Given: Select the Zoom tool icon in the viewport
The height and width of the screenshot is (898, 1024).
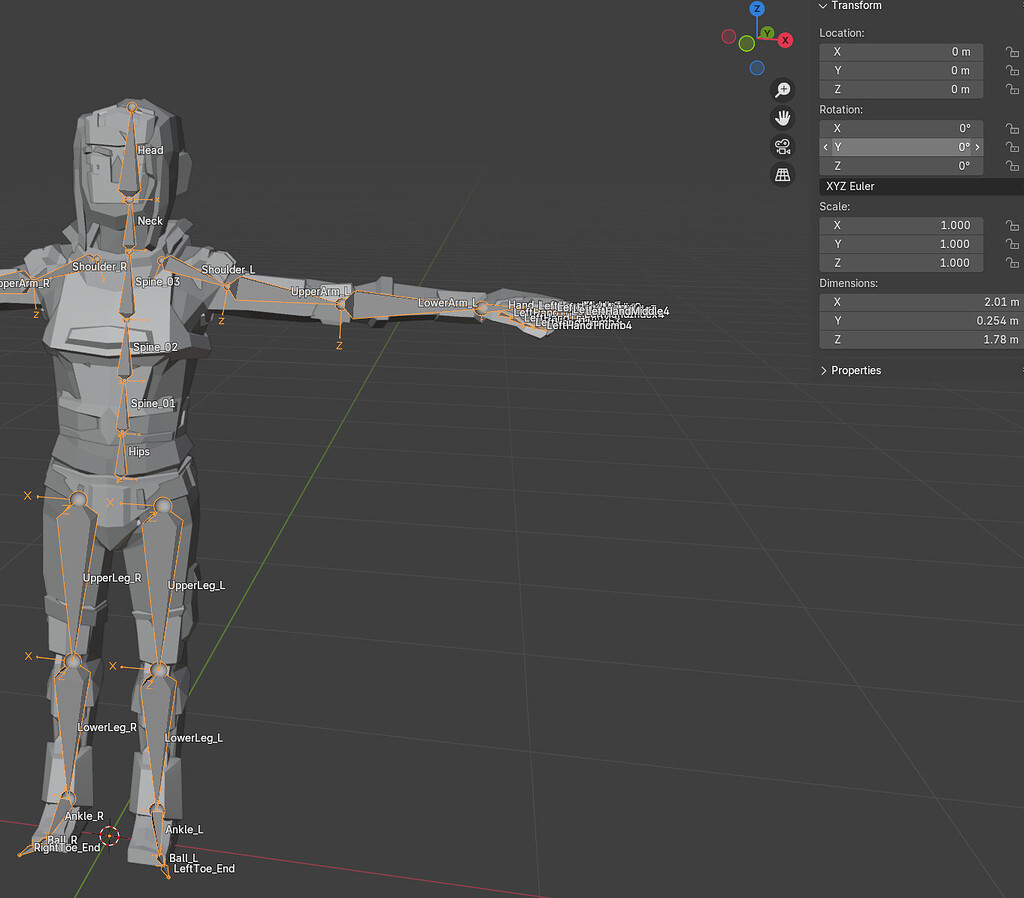Looking at the screenshot, I should coord(784,90).
